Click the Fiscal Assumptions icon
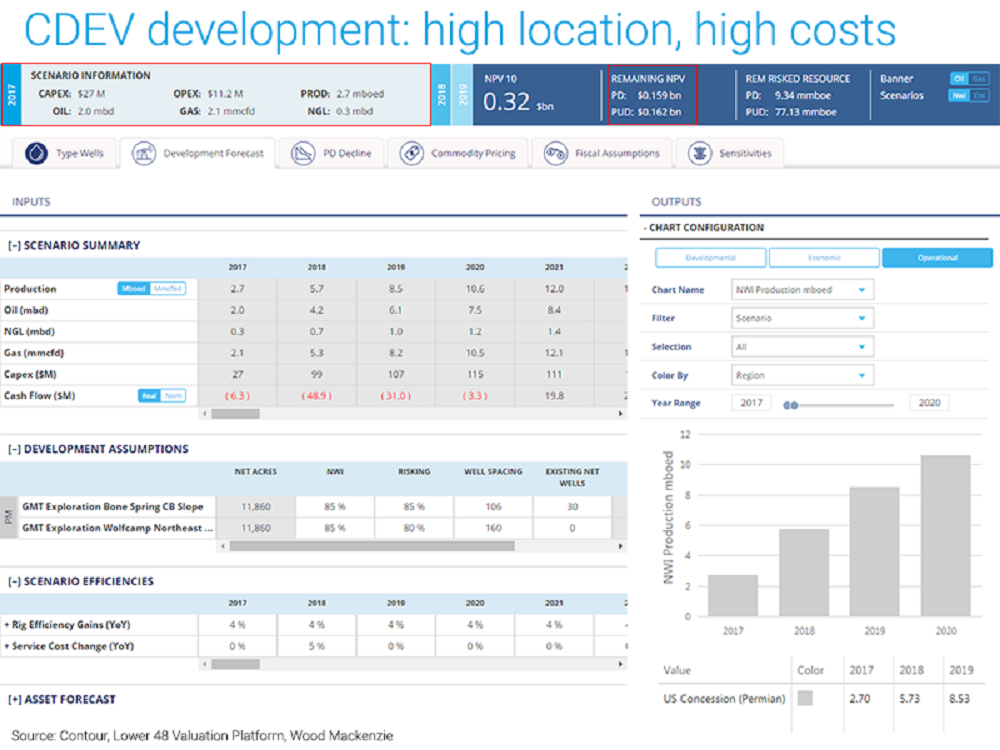This screenshot has height=750, width=1000. tap(557, 153)
